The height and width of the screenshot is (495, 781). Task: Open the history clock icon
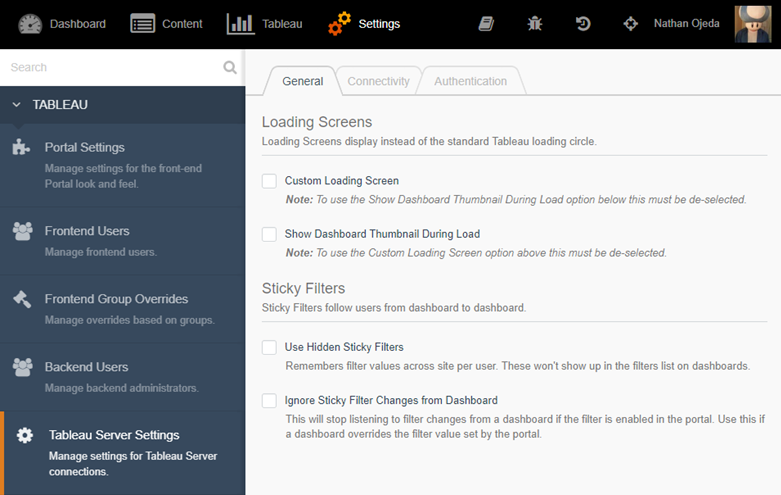[583, 23]
